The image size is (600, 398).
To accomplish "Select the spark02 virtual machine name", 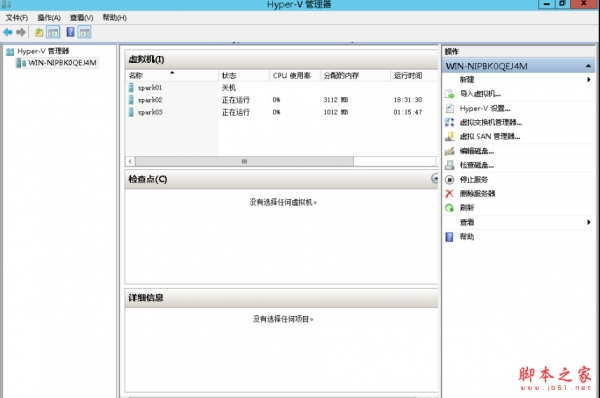I will point(150,100).
